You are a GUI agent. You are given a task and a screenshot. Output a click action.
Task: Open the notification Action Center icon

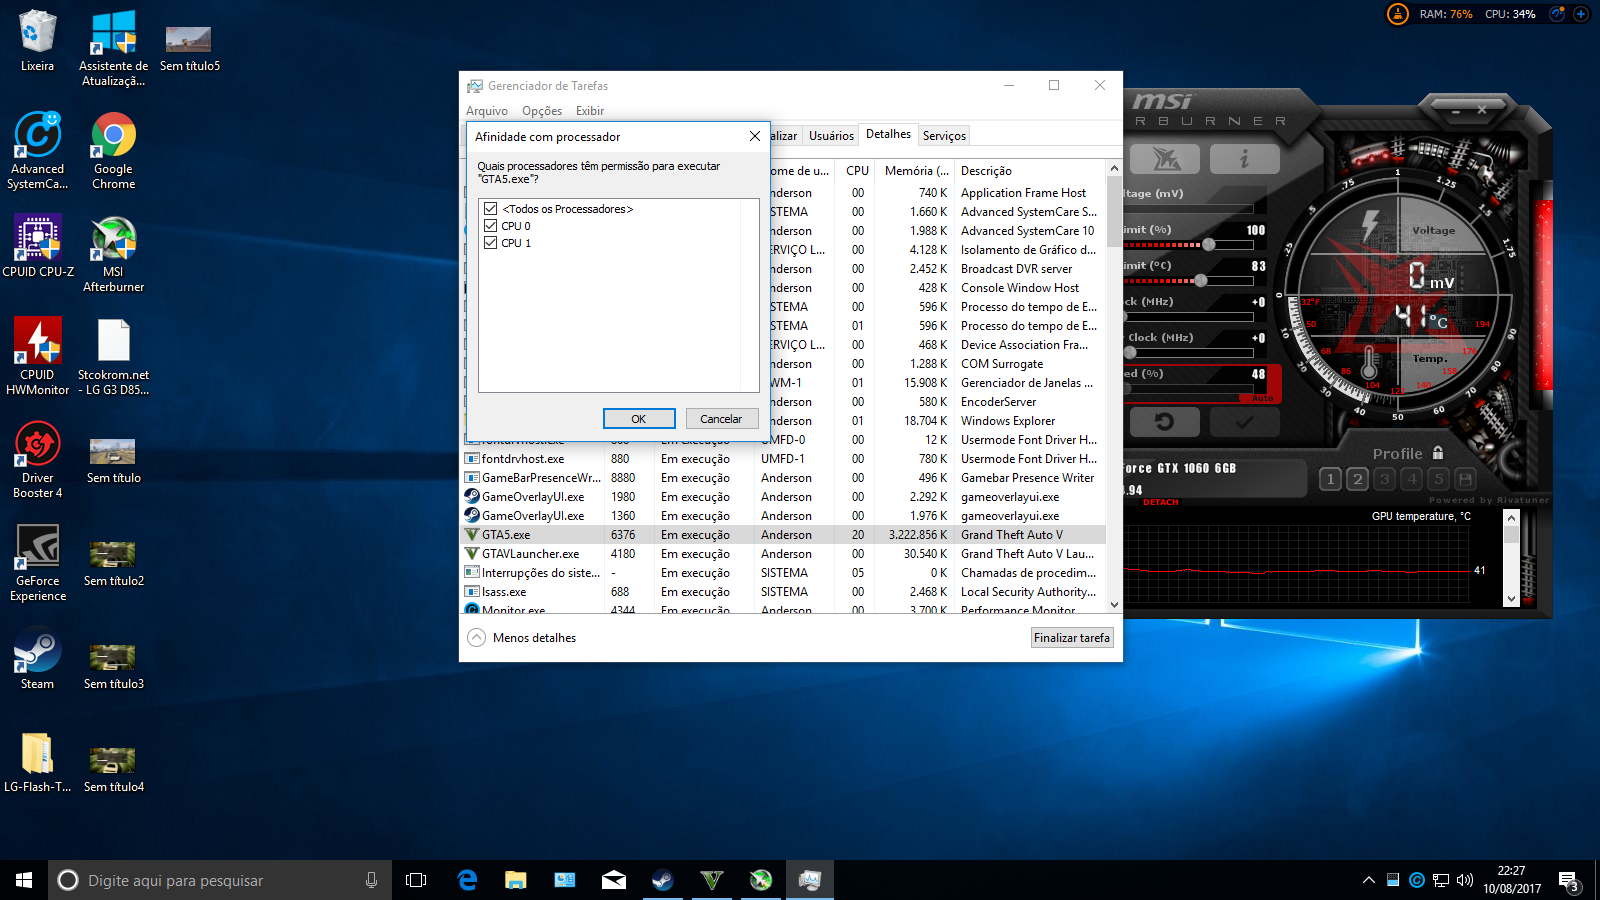1569,881
